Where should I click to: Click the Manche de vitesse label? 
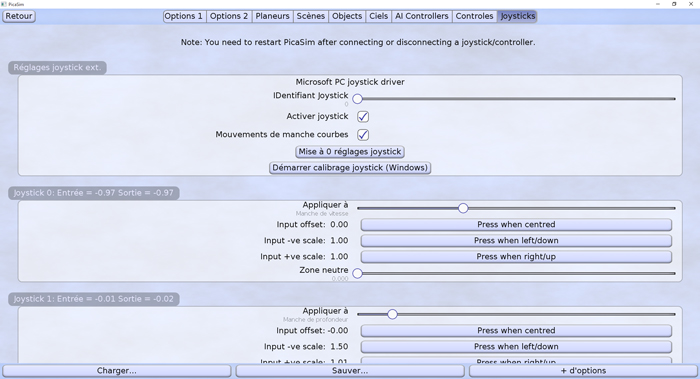(322, 214)
